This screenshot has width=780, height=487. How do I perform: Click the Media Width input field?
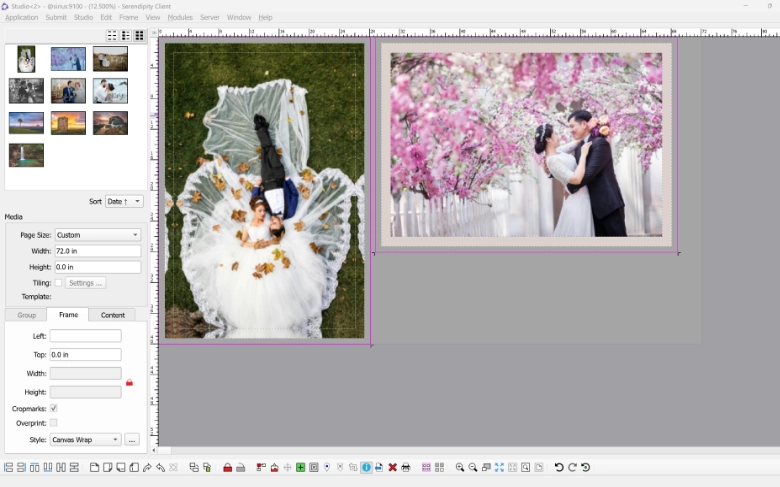(97, 251)
